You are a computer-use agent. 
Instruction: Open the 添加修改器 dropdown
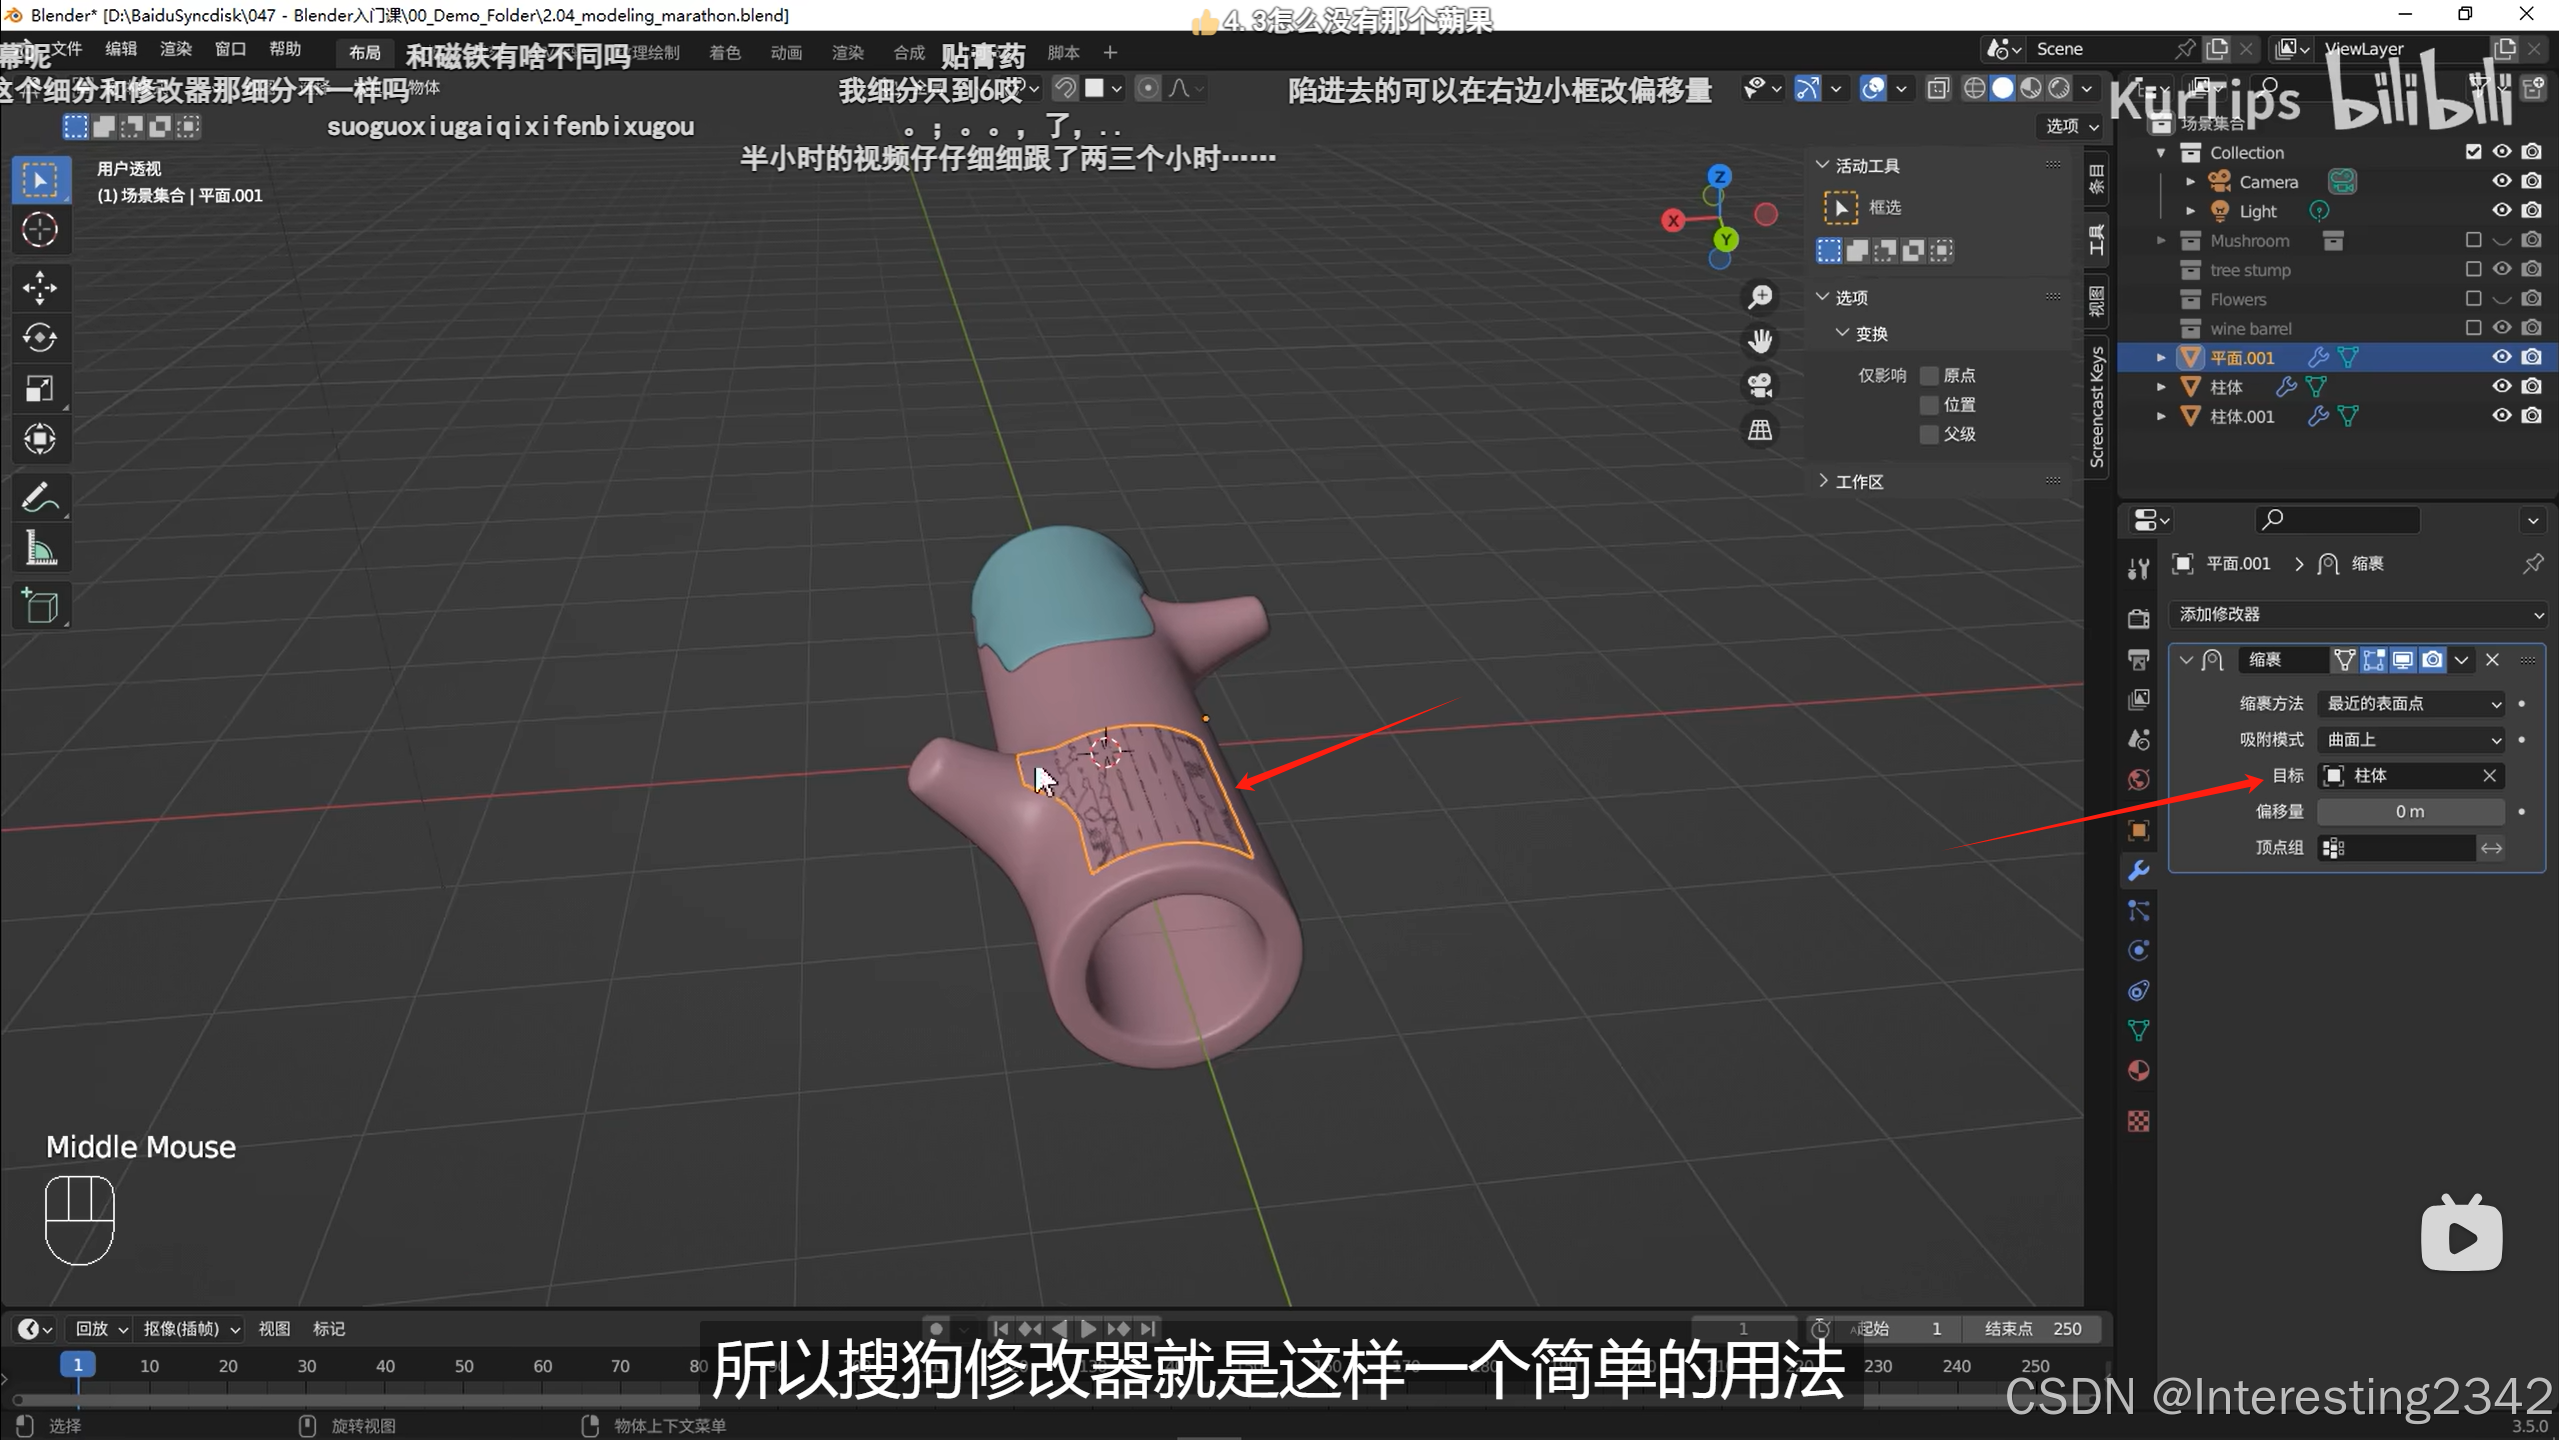(2358, 614)
